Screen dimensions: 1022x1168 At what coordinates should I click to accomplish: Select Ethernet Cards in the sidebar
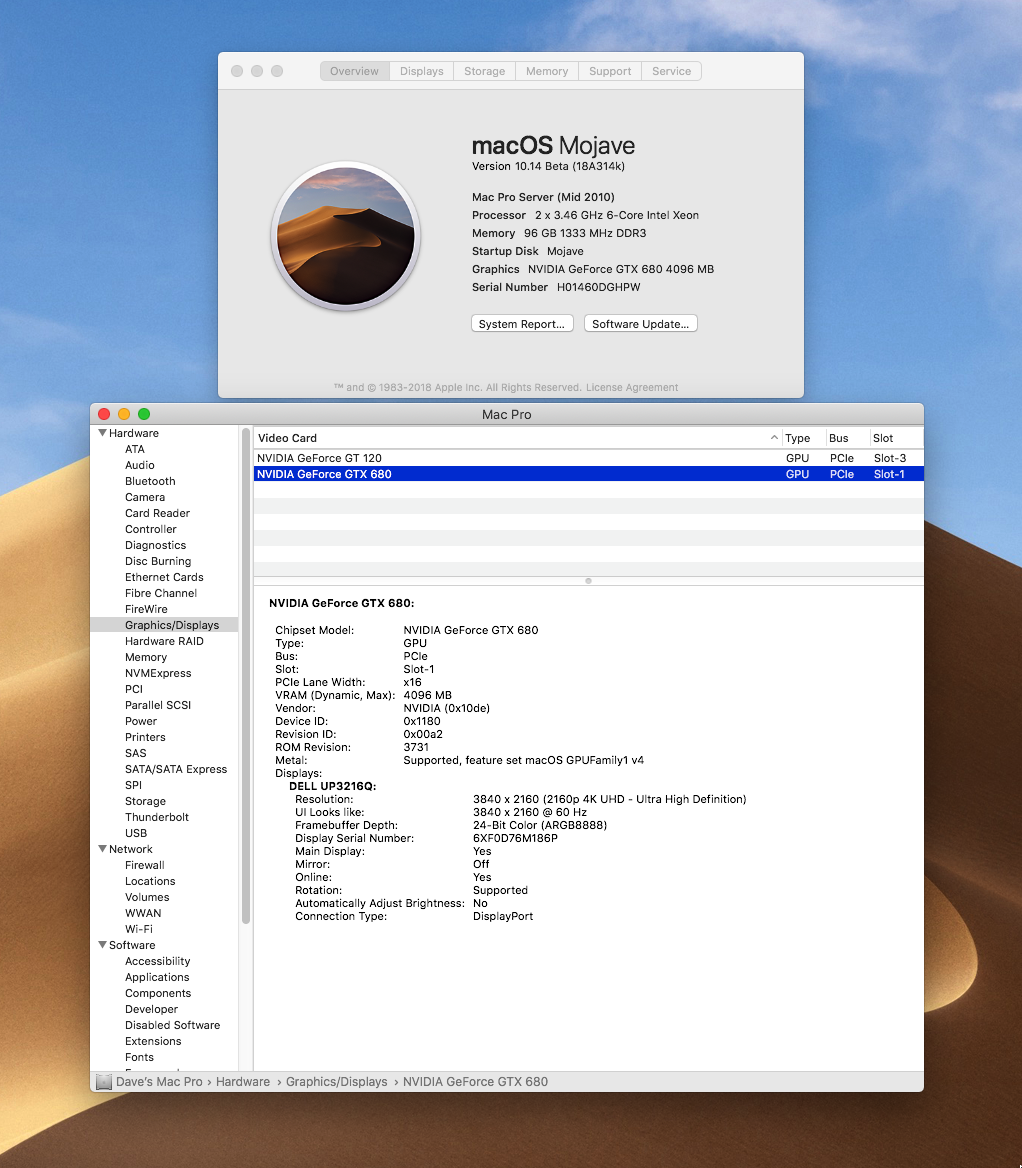(x=164, y=577)
